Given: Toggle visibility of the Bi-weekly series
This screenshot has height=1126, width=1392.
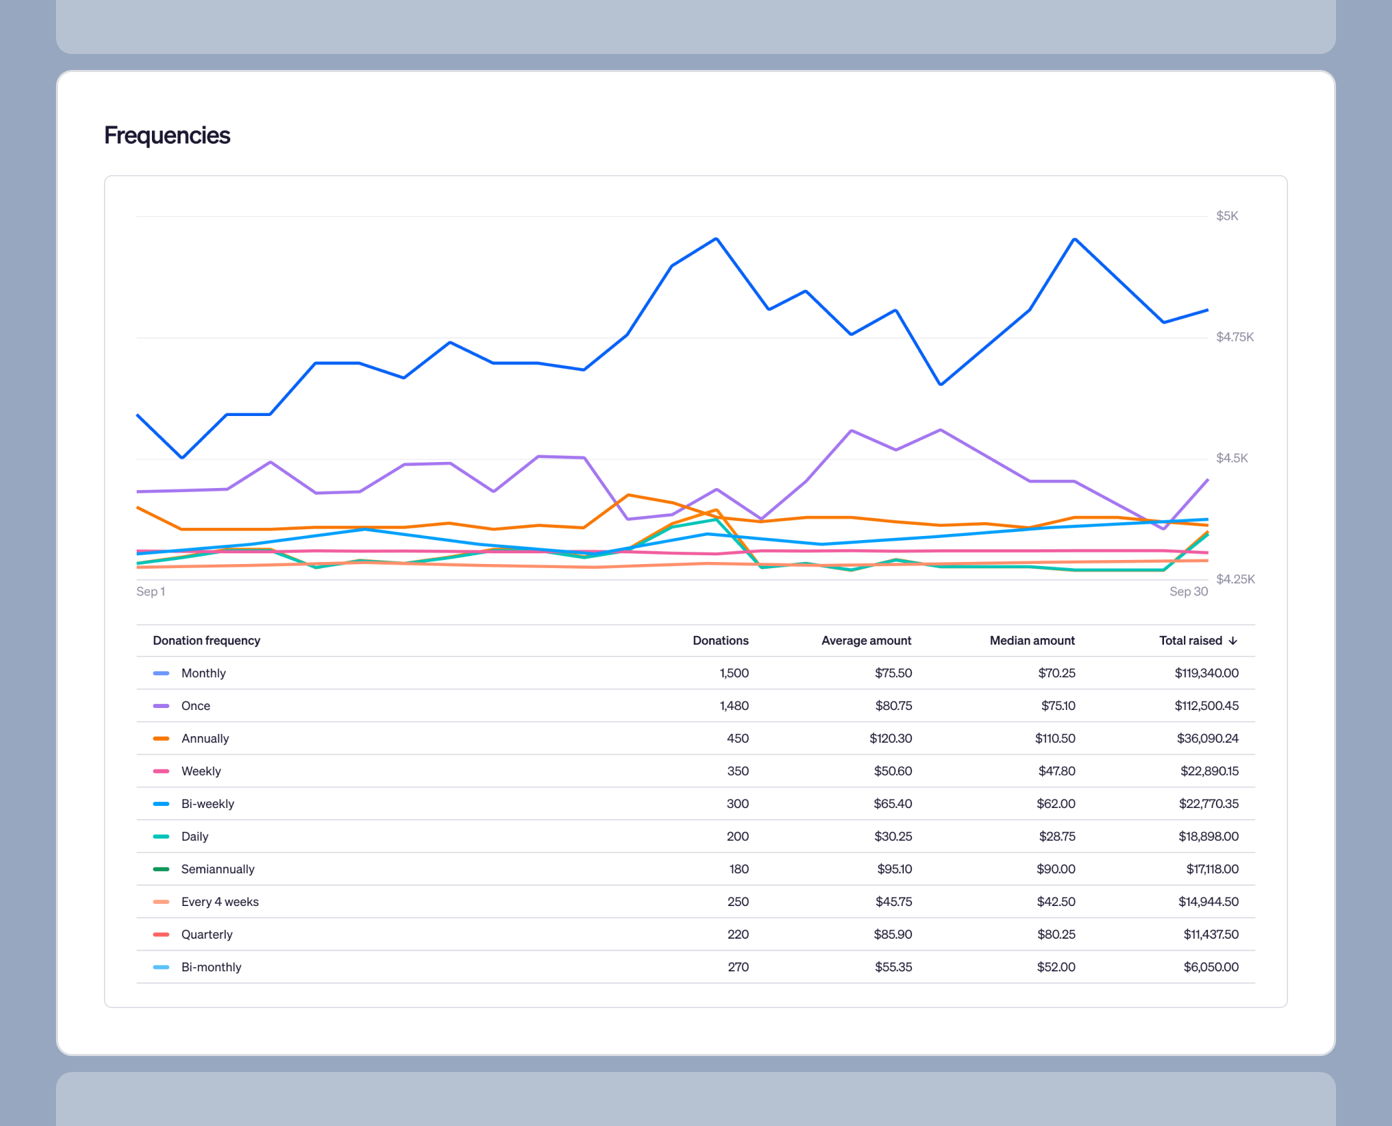Looking at the screenshot, I should 162,803.
